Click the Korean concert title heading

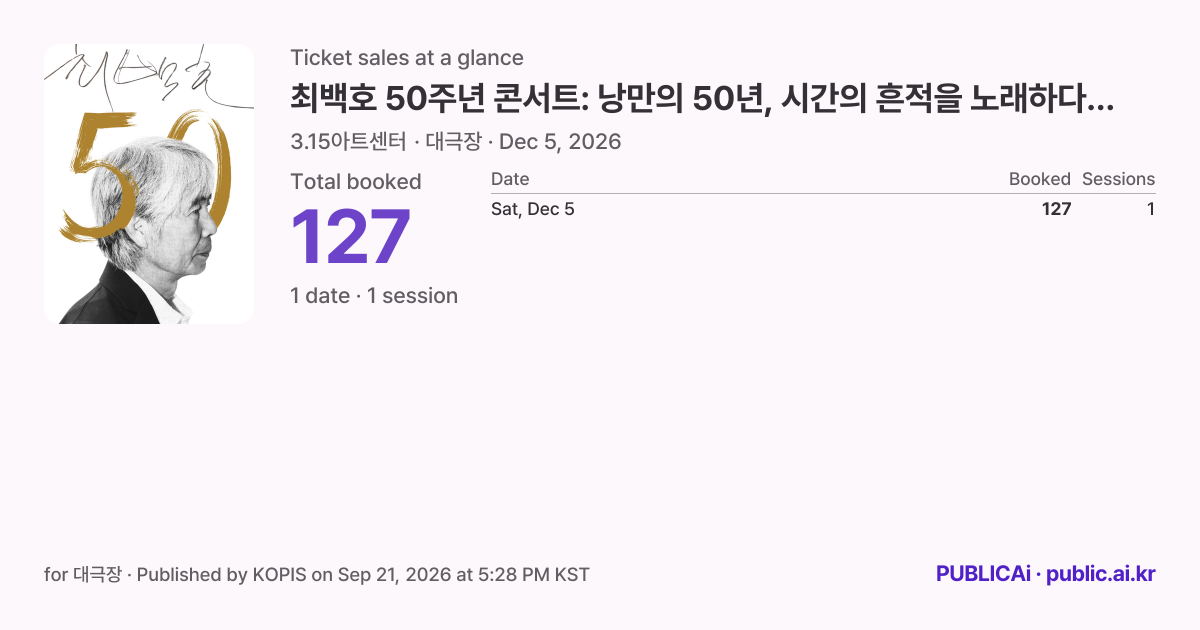click(702, 99)
